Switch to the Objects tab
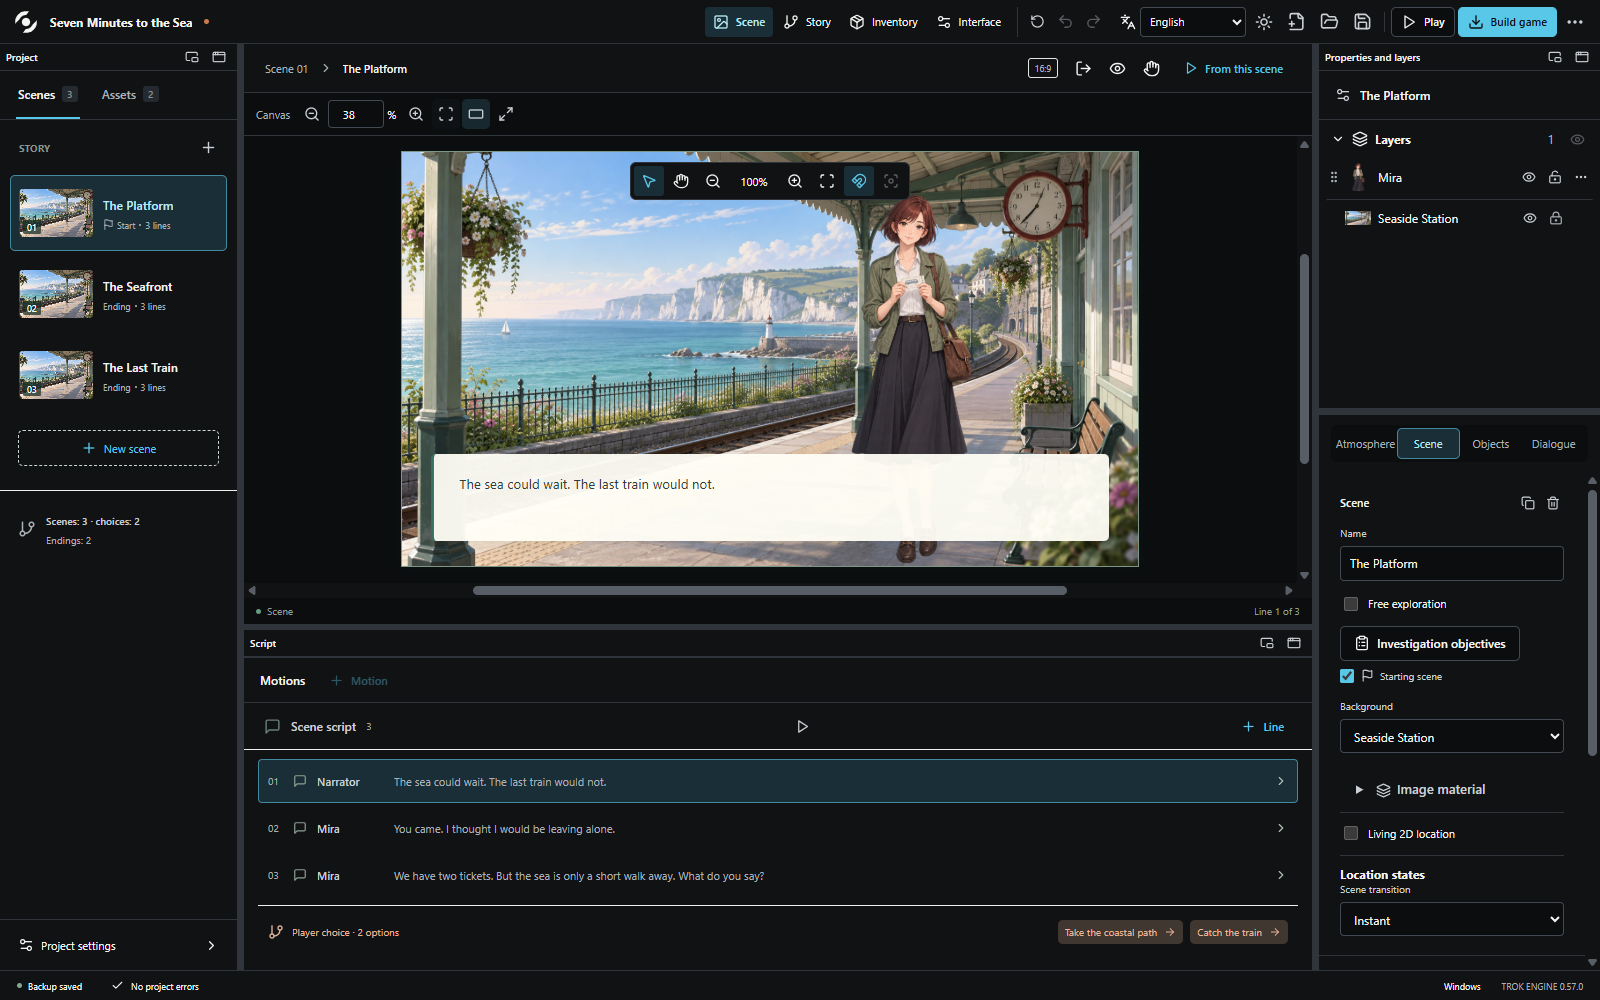 pyautogui.click(x=1490, y=444)
